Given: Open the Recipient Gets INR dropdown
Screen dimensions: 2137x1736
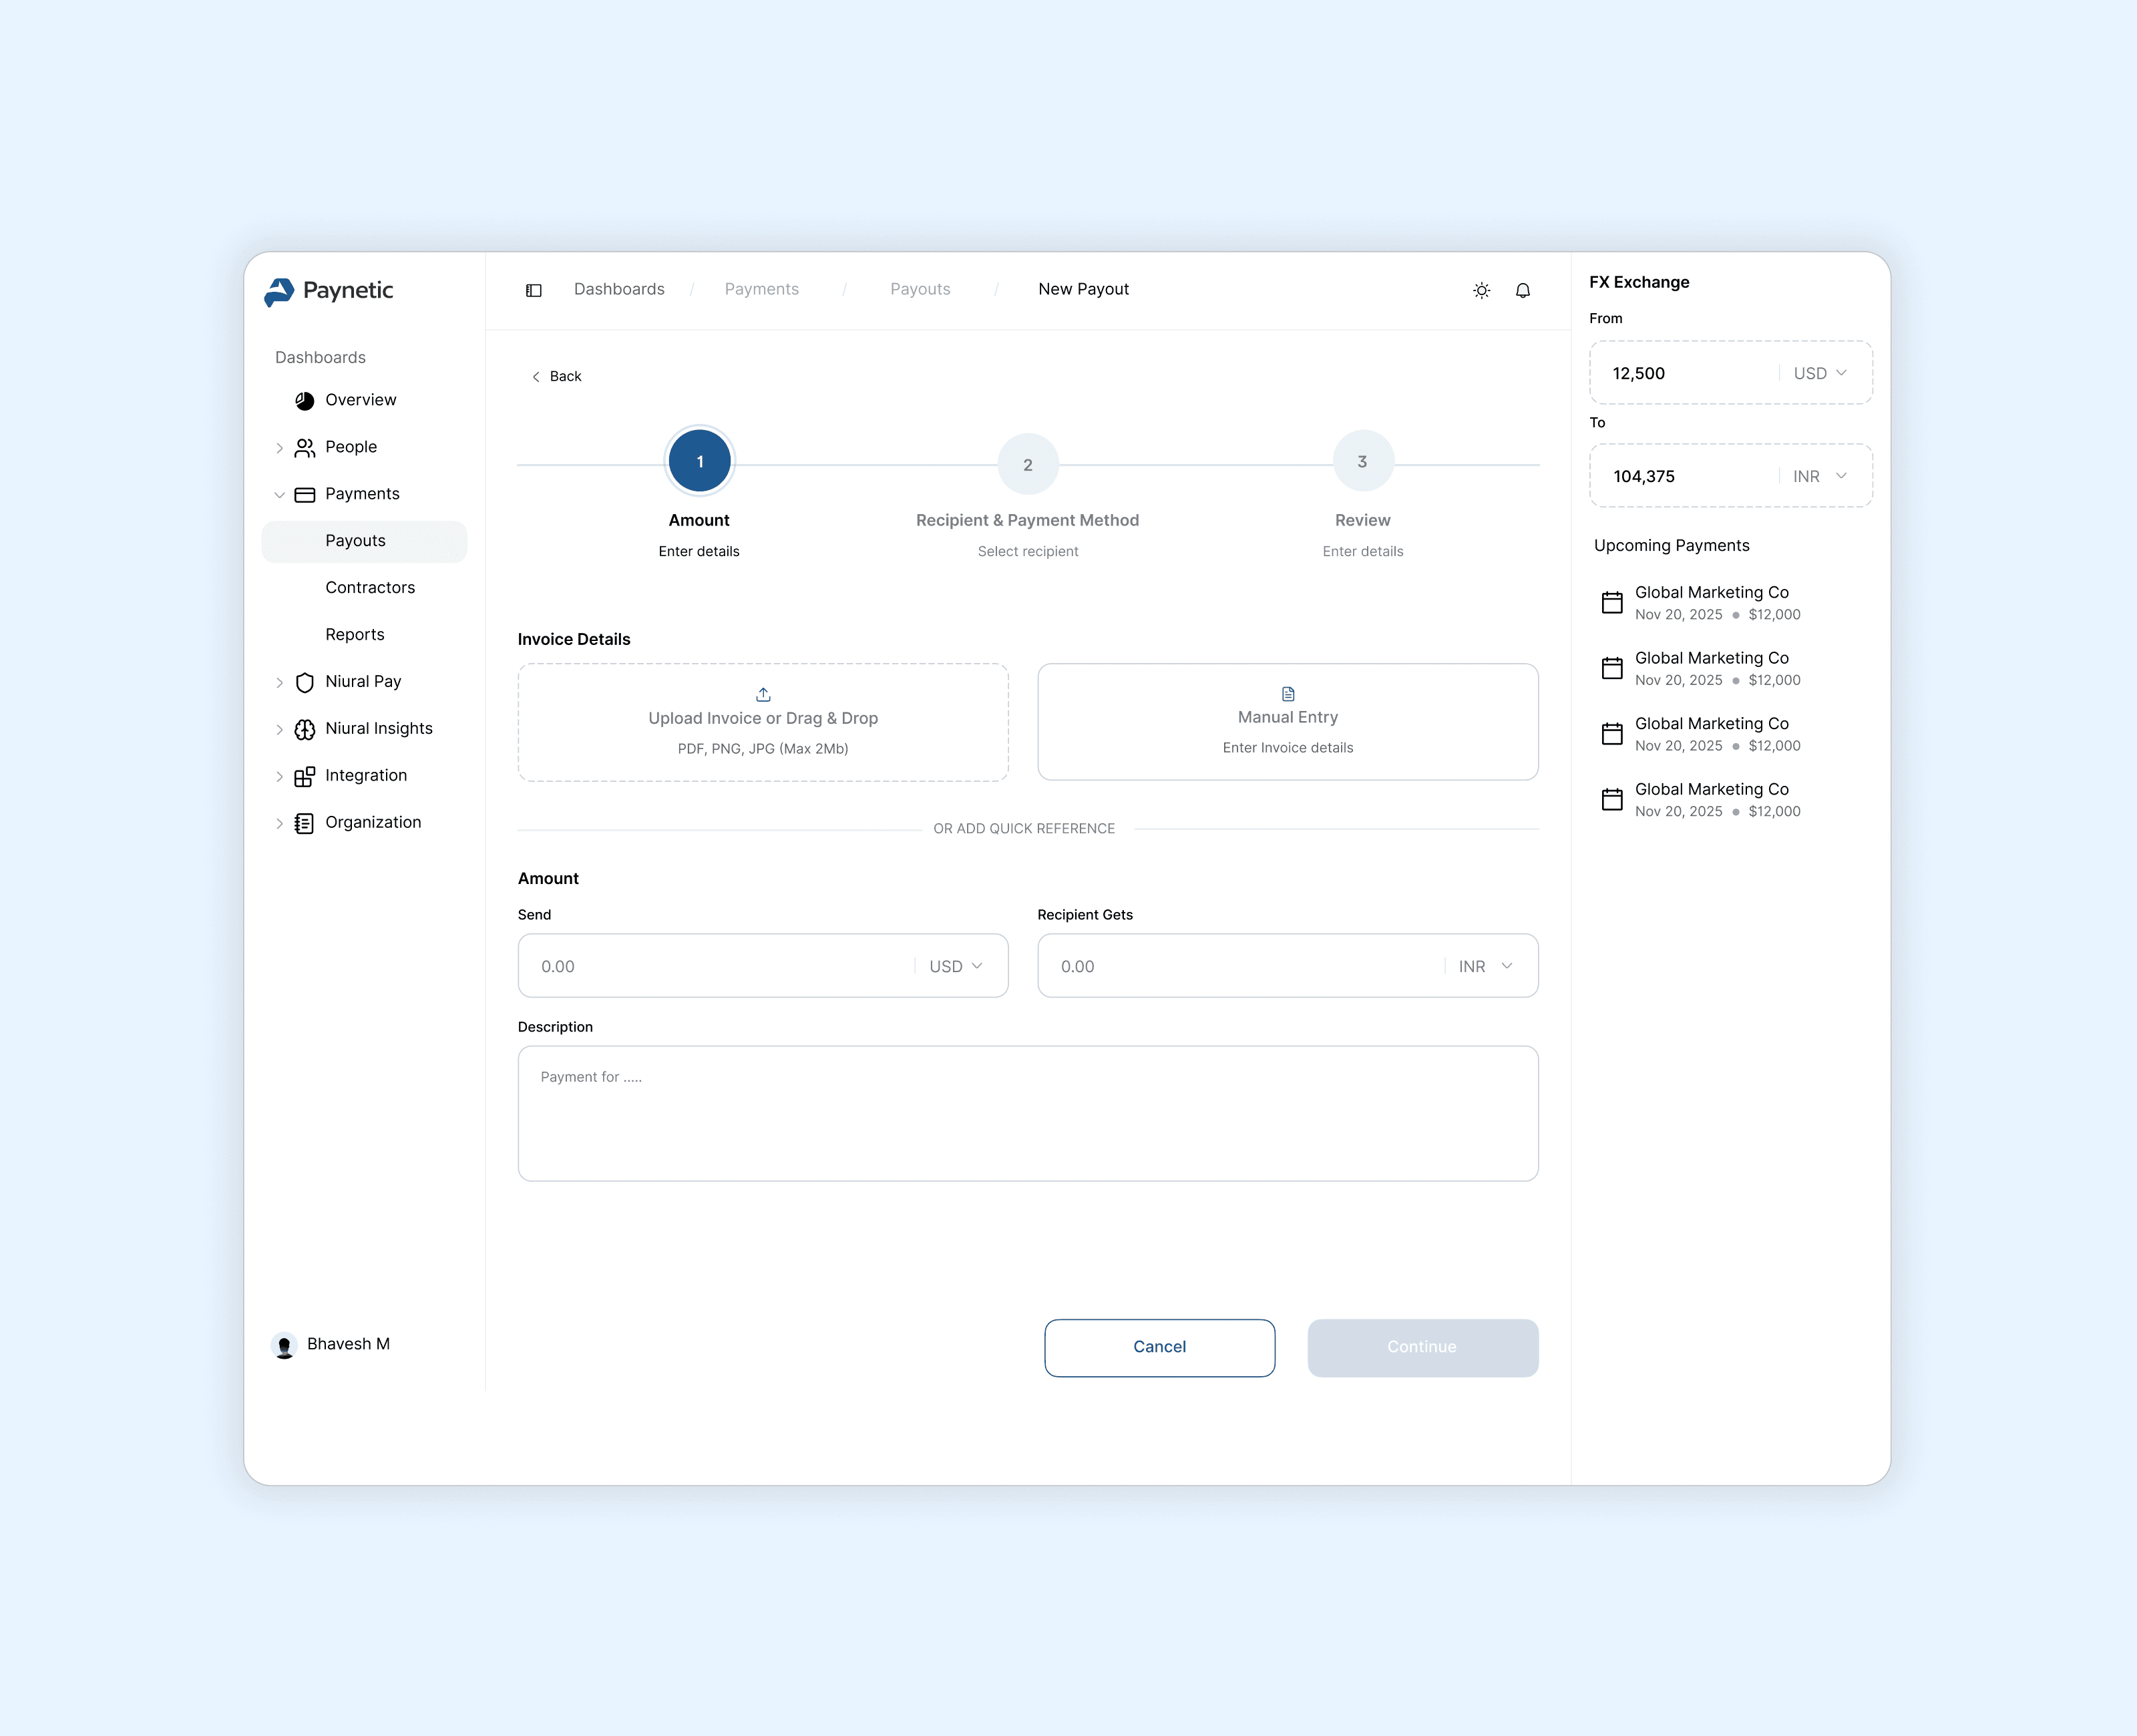Looking at the screenshot, I should coord(1484,966).
